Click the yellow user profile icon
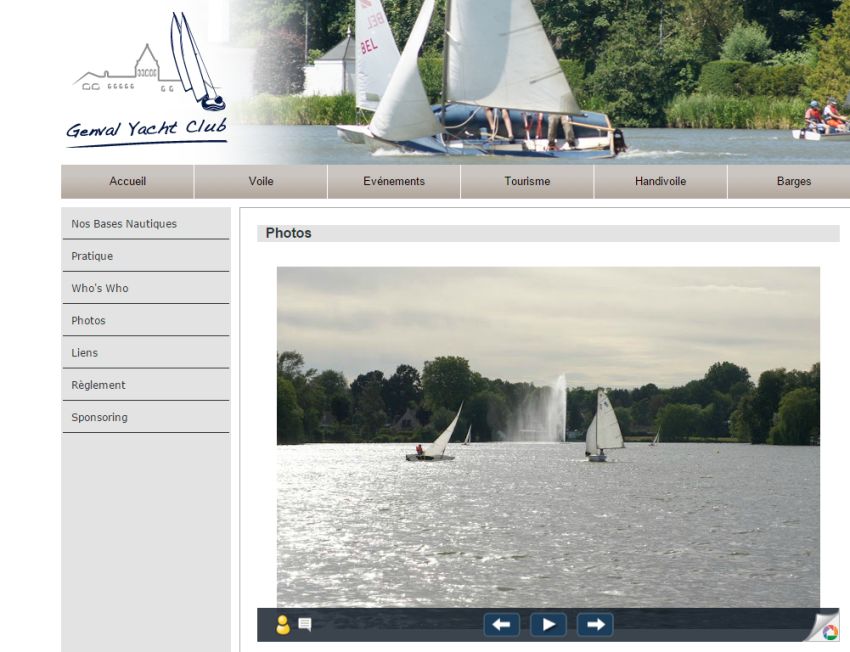This screenshot has width=850, height=652. click(x=283, y=625)
